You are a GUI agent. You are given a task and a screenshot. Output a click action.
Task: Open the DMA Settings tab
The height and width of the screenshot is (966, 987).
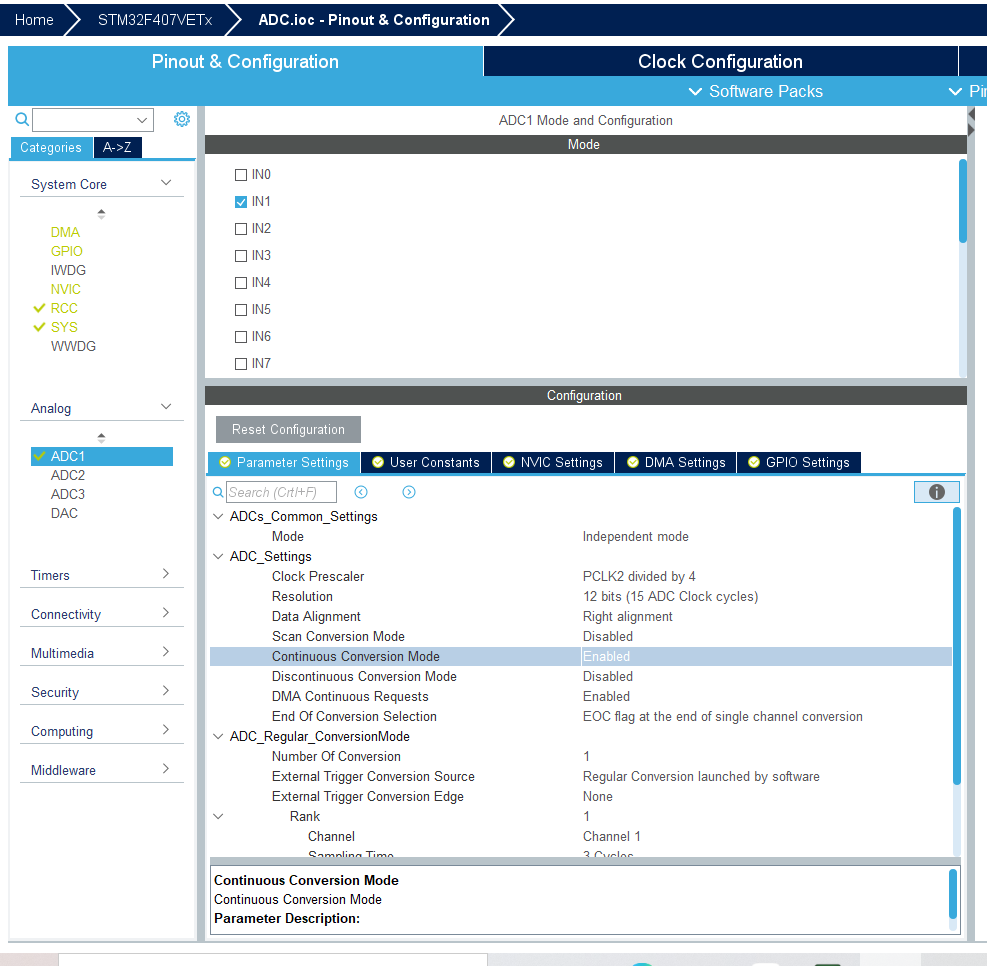click(x=676, y=463)
